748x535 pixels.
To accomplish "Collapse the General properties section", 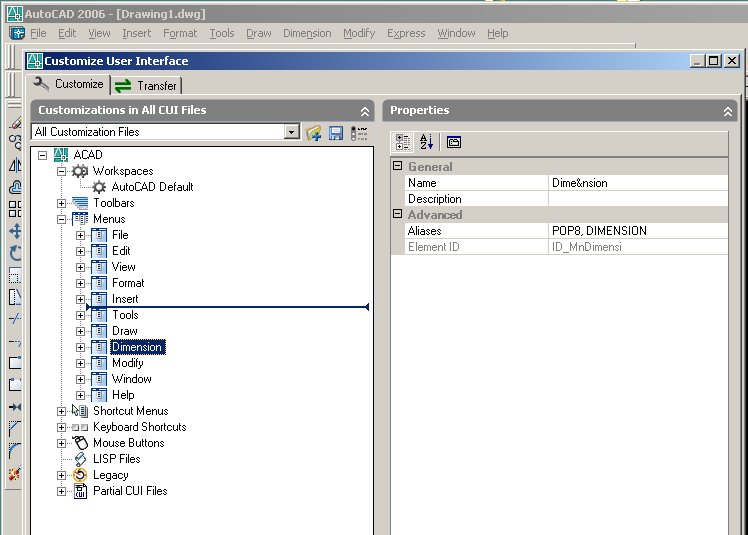I will [397, 166].
